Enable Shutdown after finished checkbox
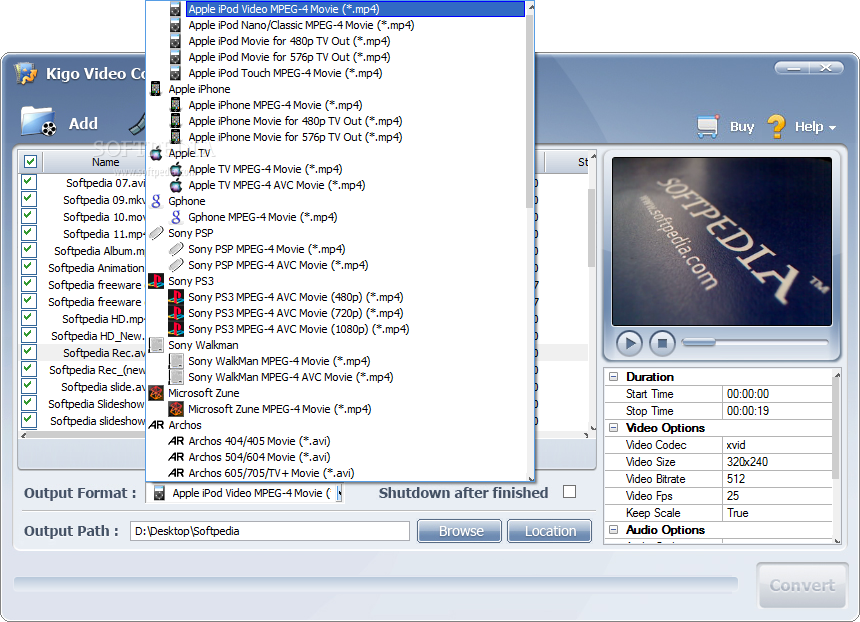860x622 pixels. click(569, 491)
